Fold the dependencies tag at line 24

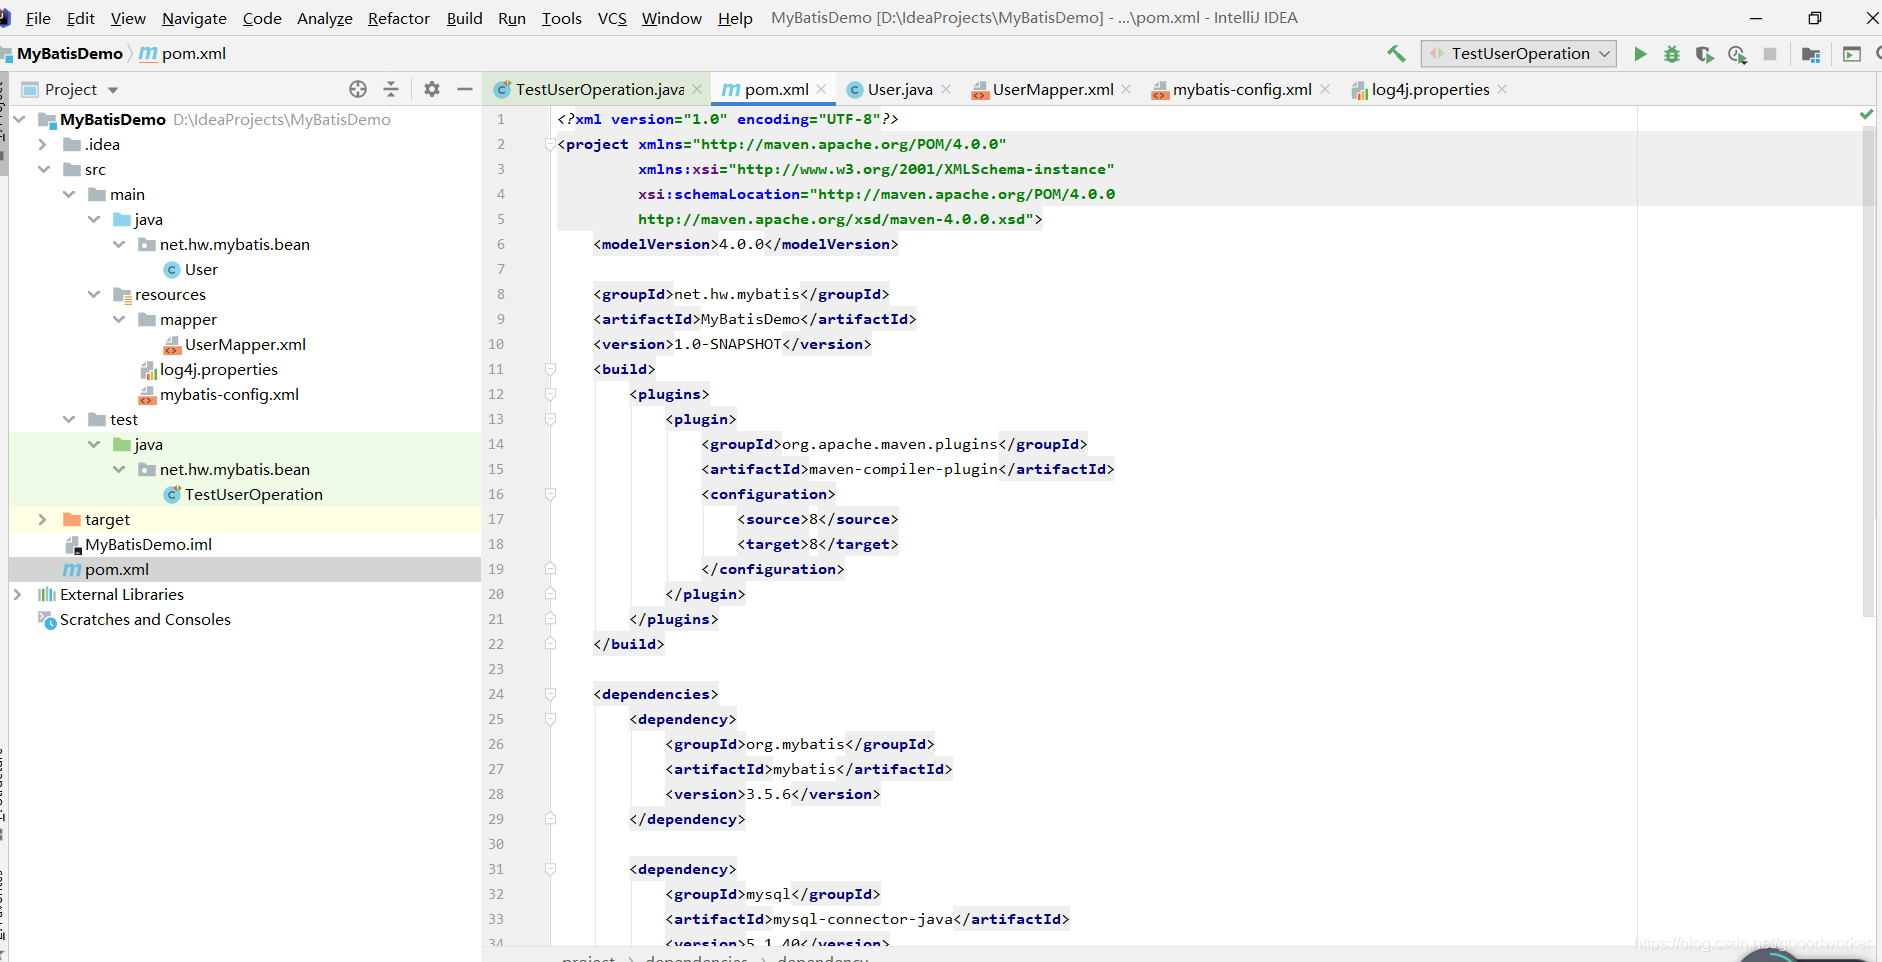[x=550, y=694]
